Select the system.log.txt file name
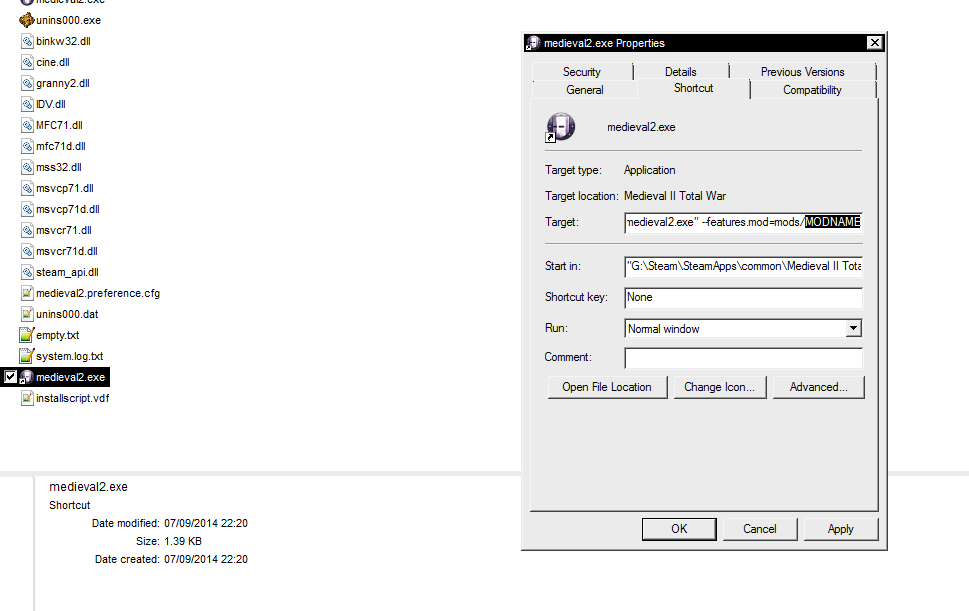 click(69, 356)
